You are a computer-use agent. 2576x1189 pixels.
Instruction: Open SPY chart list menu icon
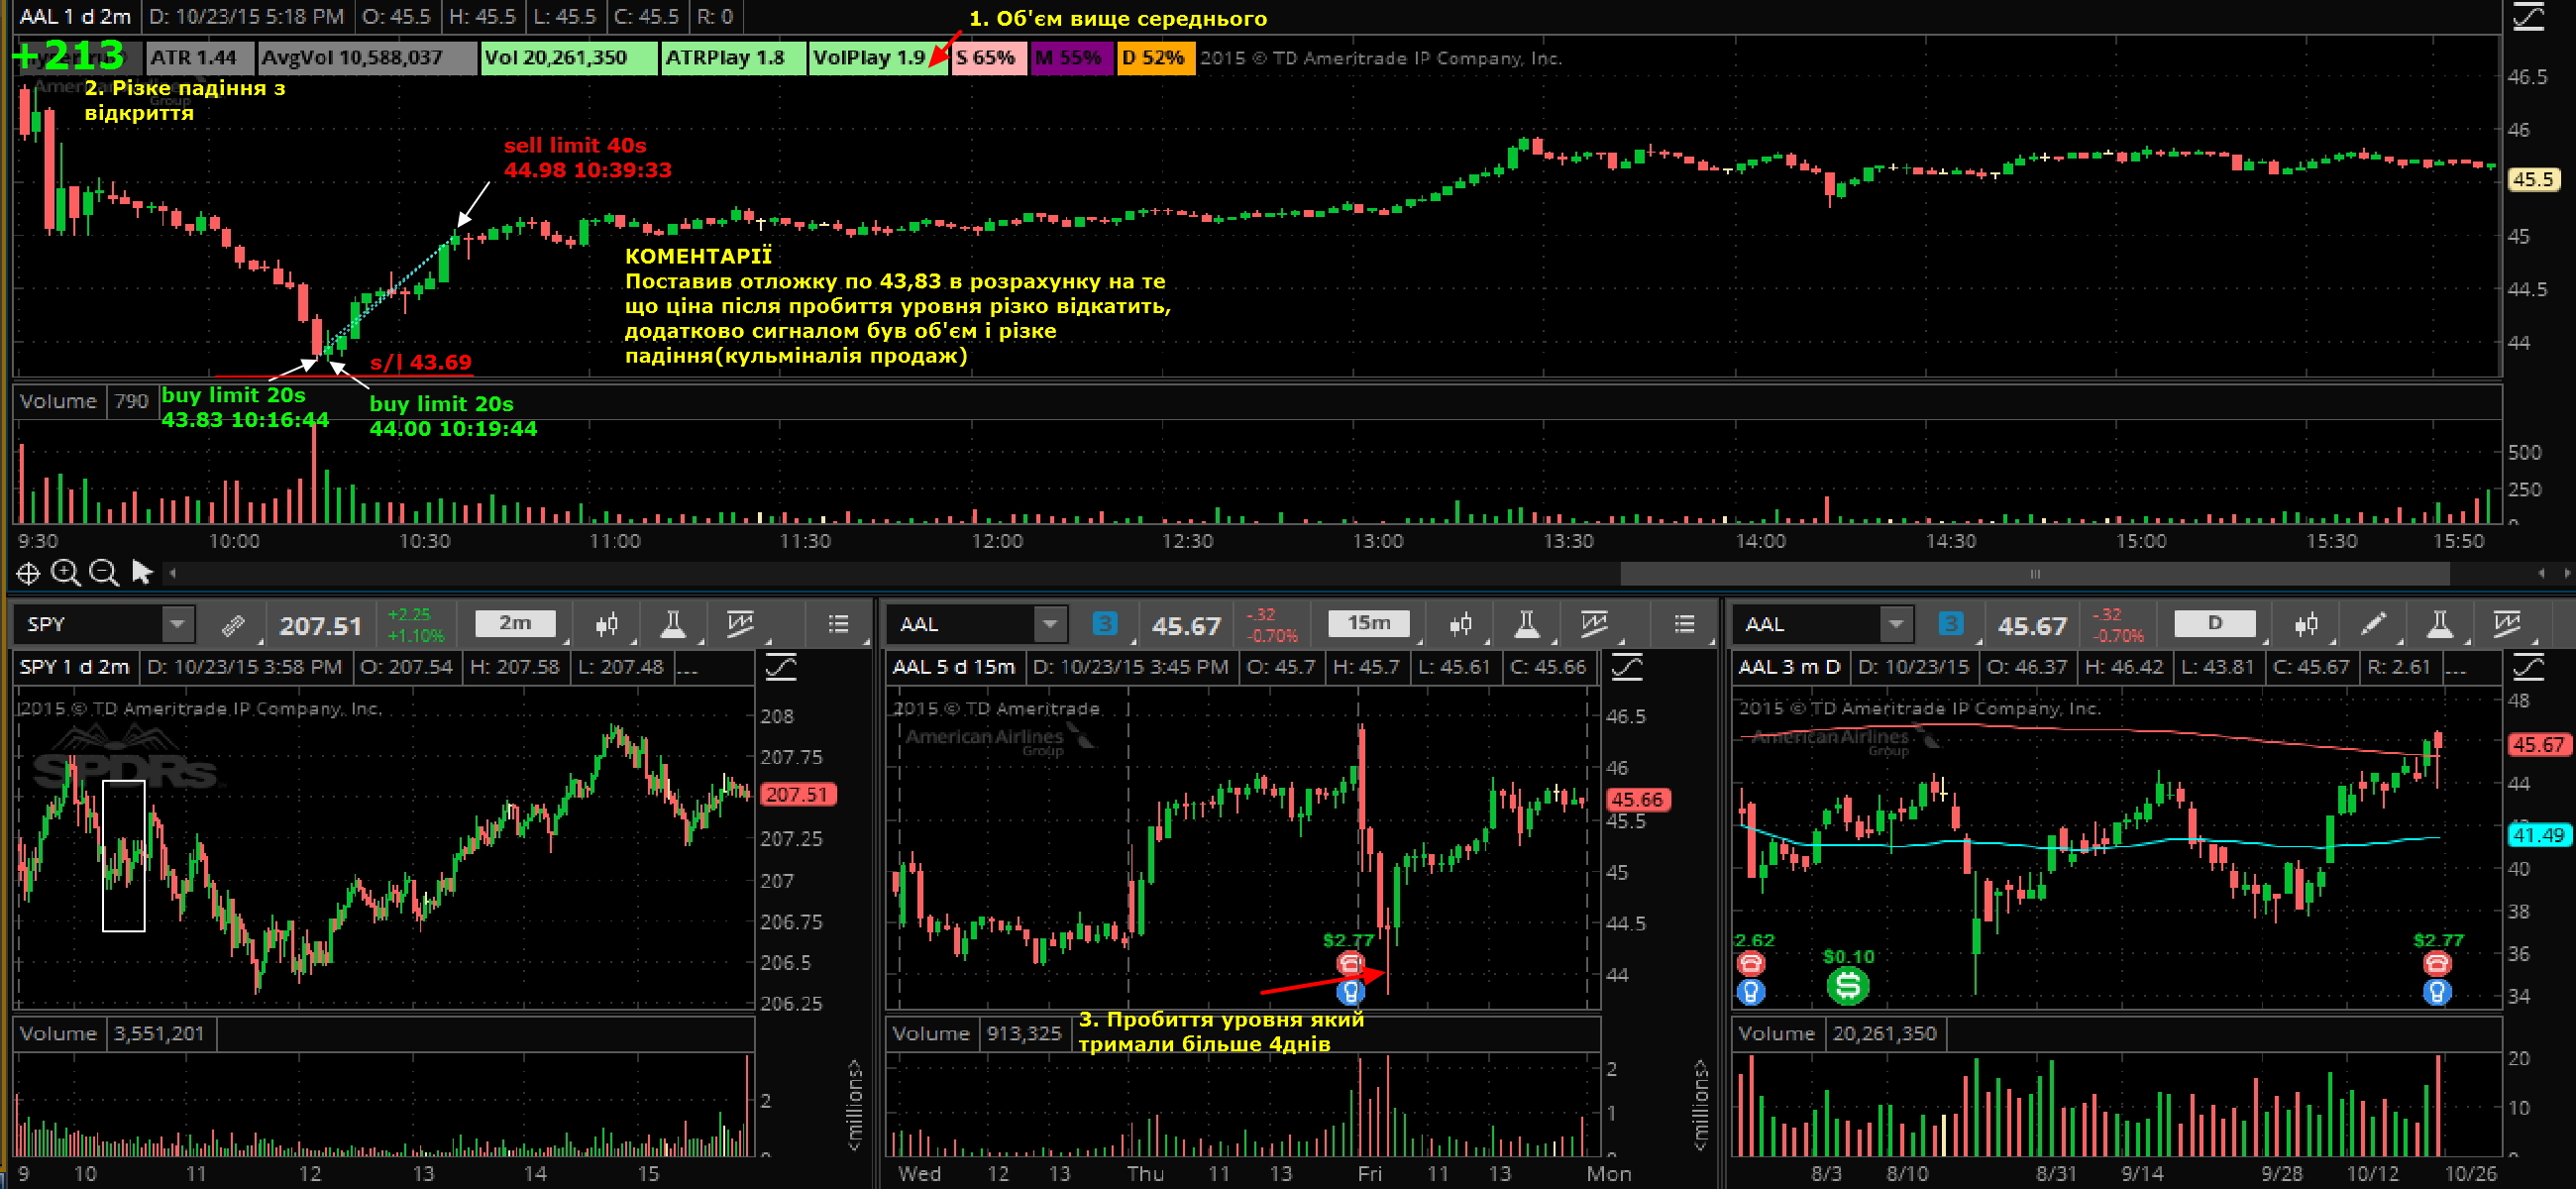(838, 625)
